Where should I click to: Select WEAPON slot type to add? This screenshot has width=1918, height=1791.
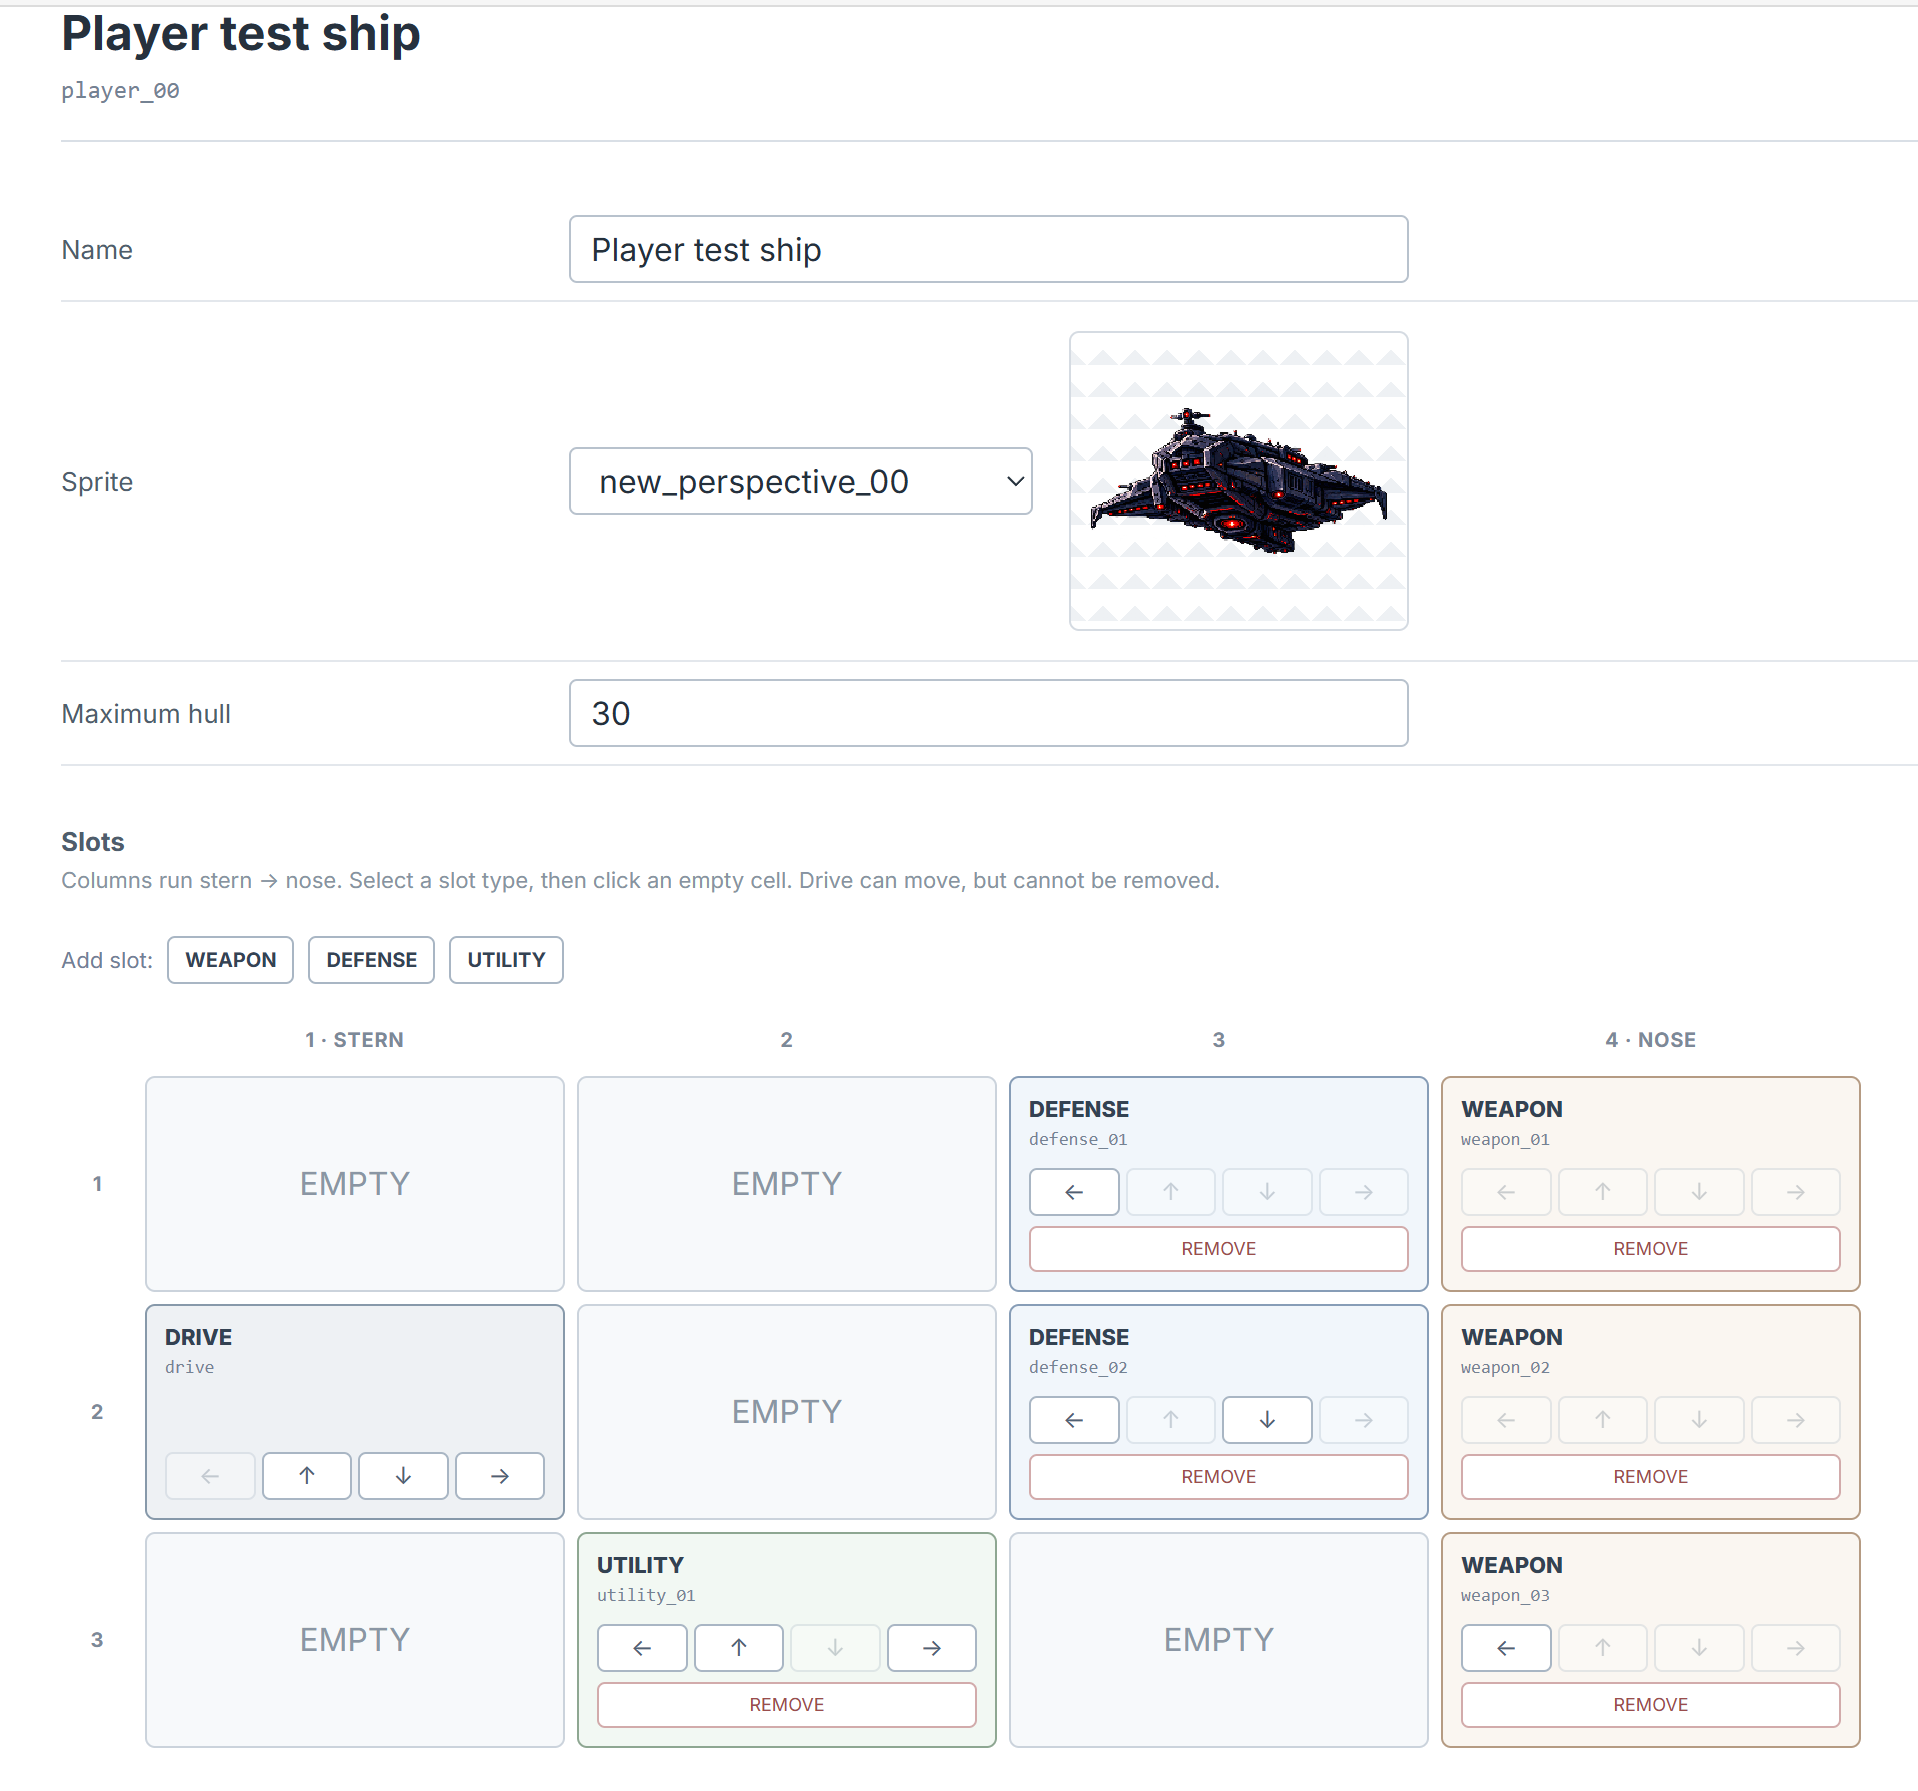(230, 960)
